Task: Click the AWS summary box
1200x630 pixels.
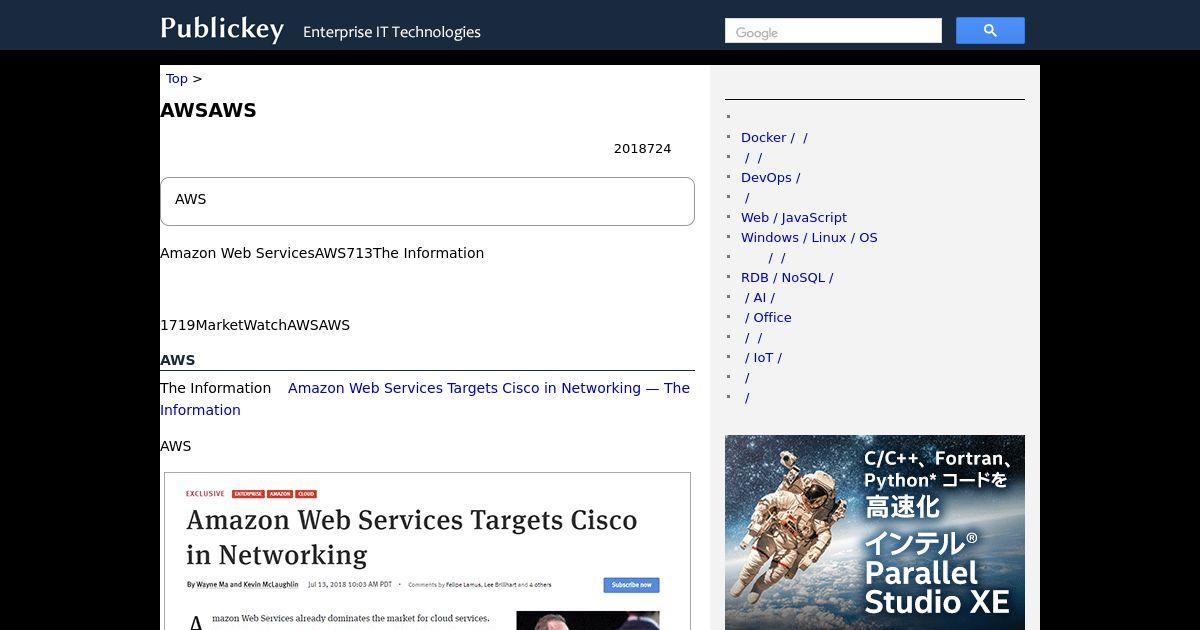Action: pyautogui.click(x=427, y=201)
